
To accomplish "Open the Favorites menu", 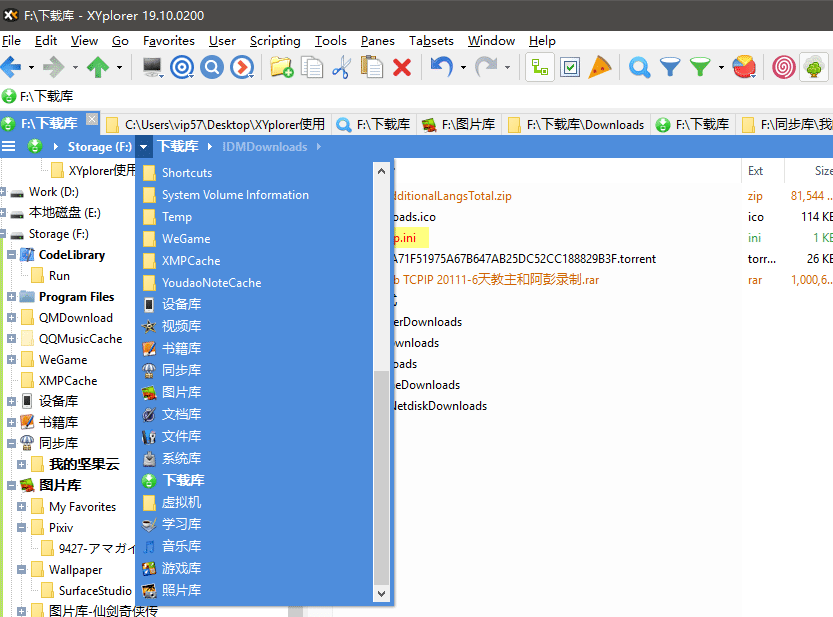I will [168, 41].
